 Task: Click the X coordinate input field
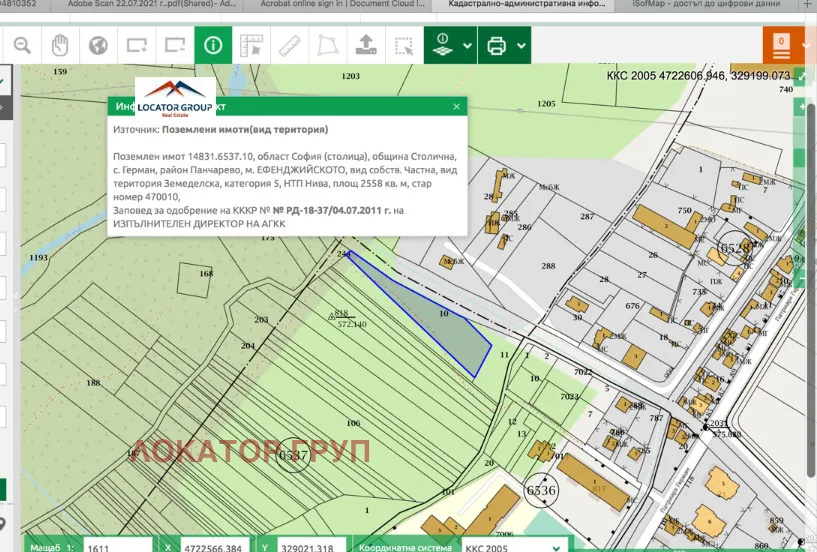pos(215,547)
